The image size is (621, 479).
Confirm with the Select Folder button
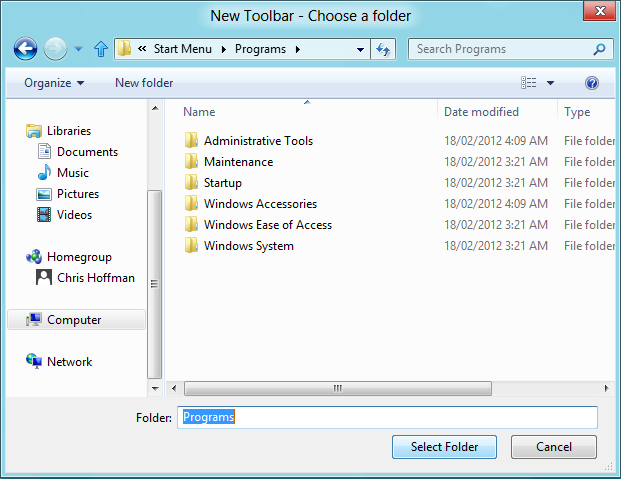click(x=444, y=447)
